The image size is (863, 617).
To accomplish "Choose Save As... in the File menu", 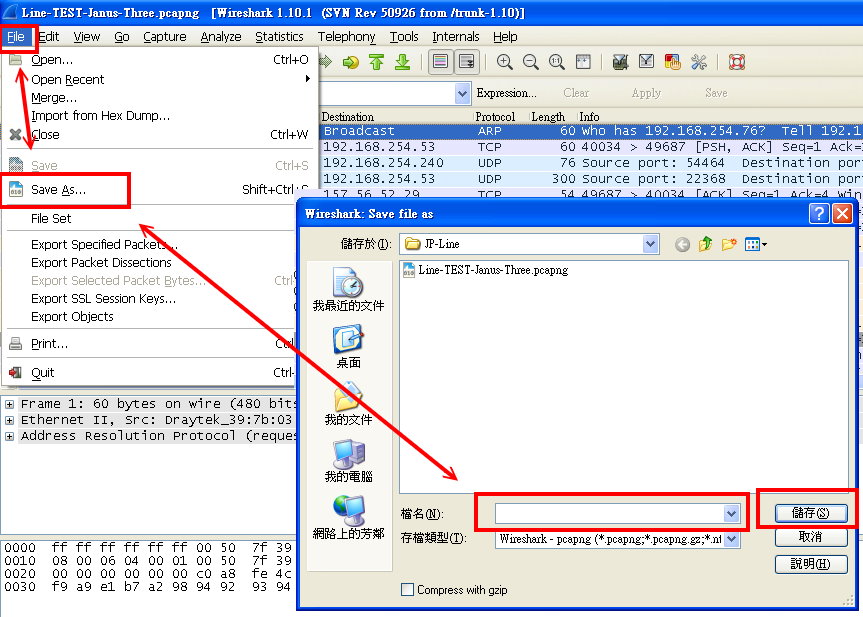I will (x=58, y=189).
